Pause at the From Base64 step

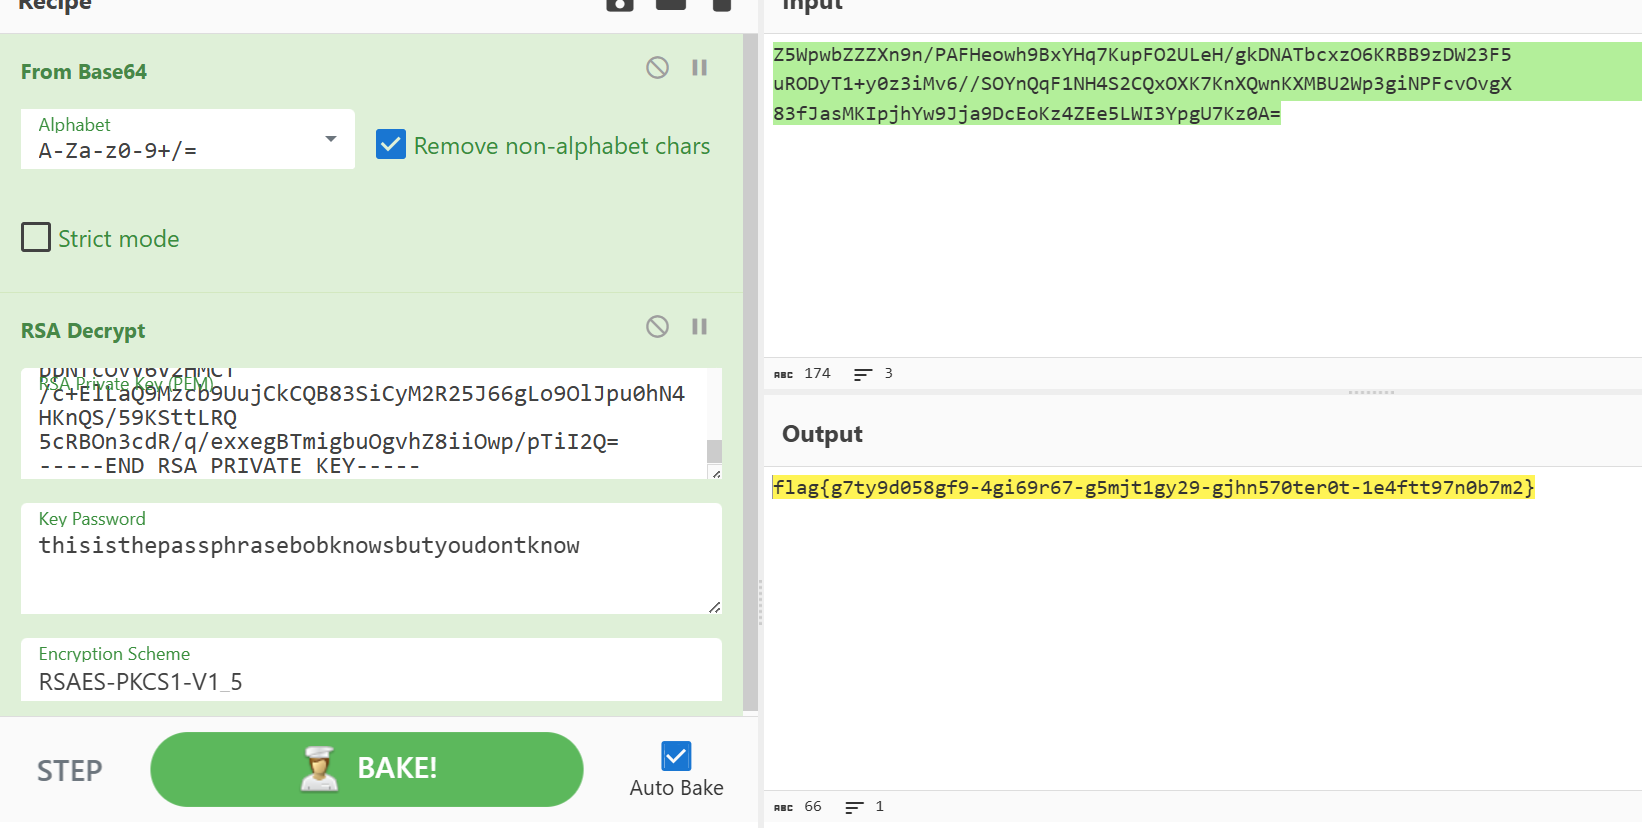click(x=699, y=68)
